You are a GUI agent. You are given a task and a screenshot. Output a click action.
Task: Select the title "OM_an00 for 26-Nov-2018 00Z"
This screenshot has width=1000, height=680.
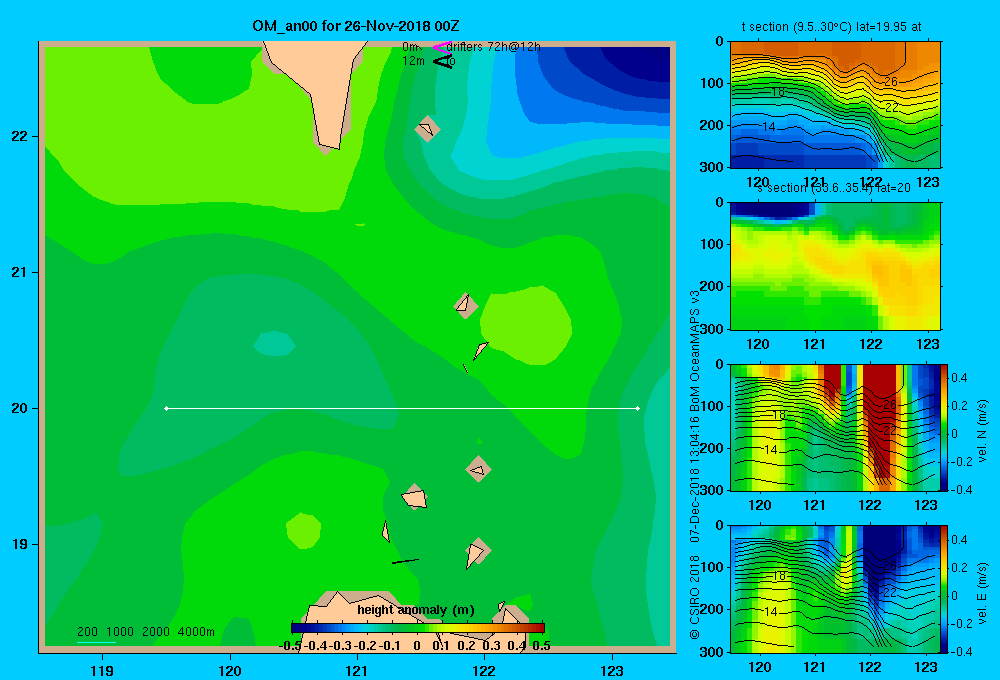pyautogui.click(x=356, y=26)
